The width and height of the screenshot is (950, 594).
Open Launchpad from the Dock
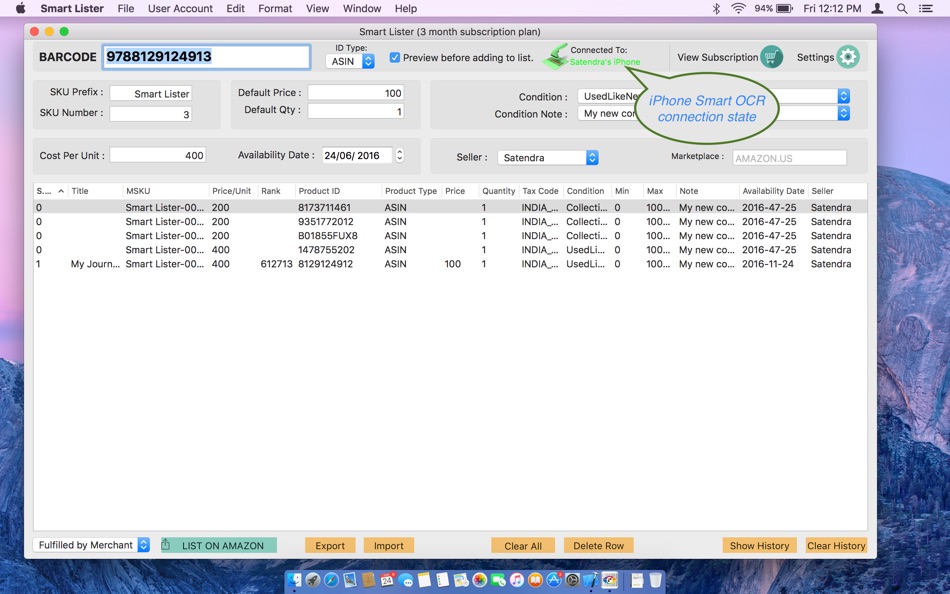pyautogui.click(x=313, y=580)
